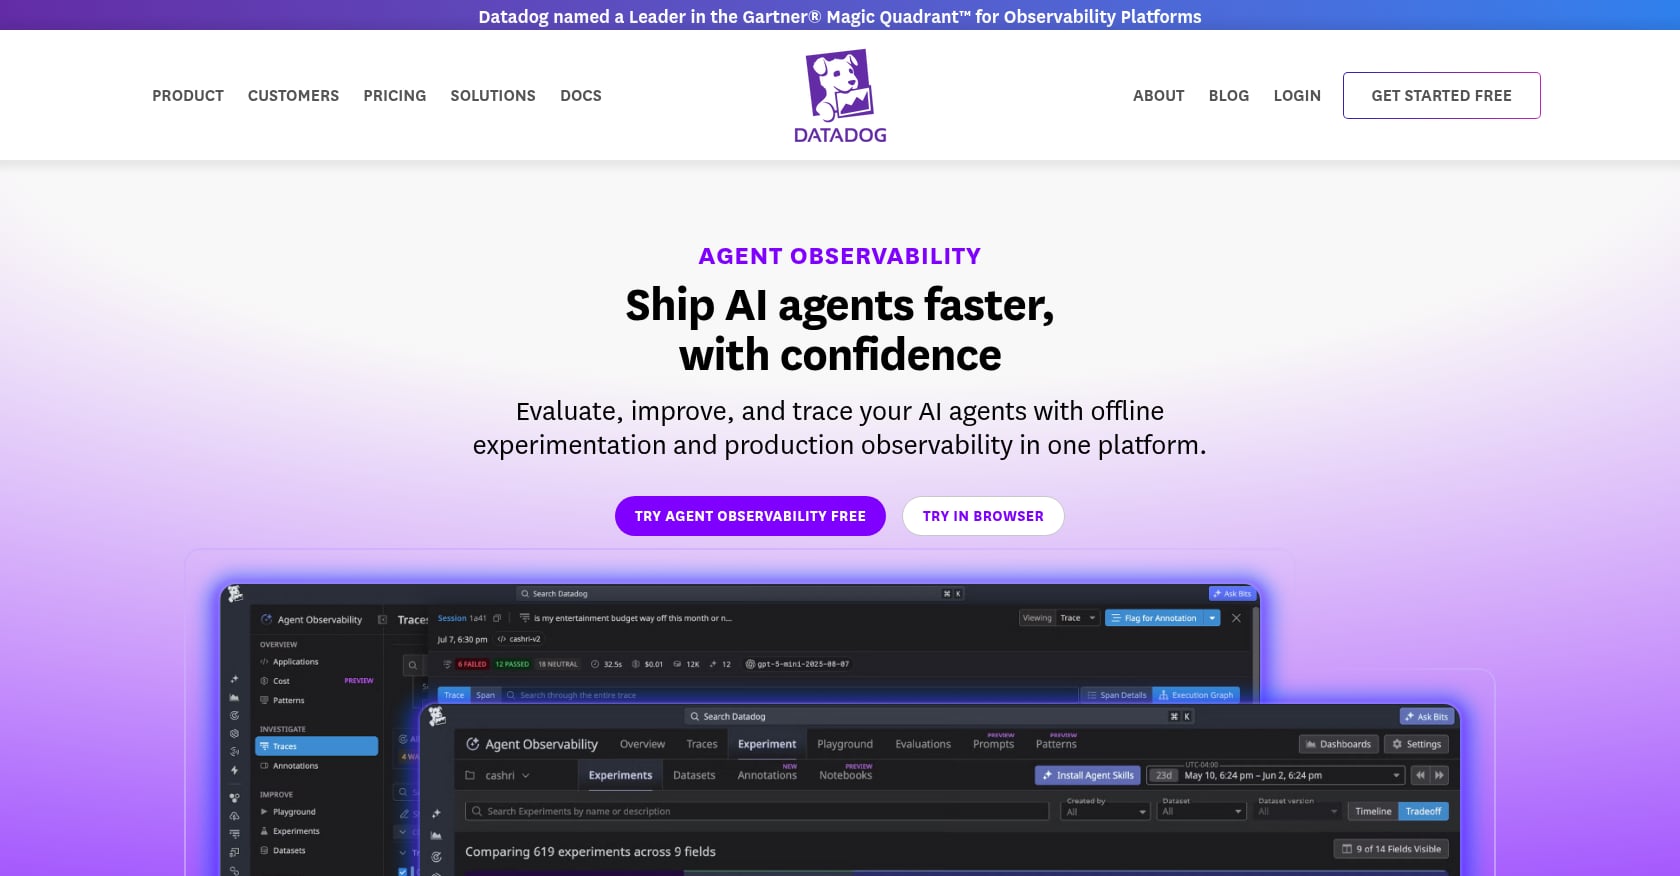Screen dimensions: 1680x876
Task: Open the Traces tab in the front window
Action: (x=702, y=744)
